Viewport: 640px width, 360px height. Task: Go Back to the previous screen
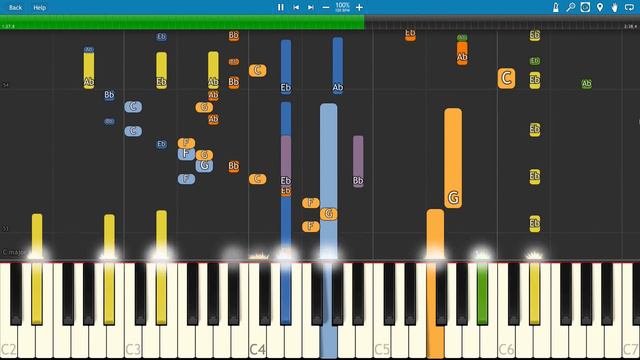(x=16, y=7)
